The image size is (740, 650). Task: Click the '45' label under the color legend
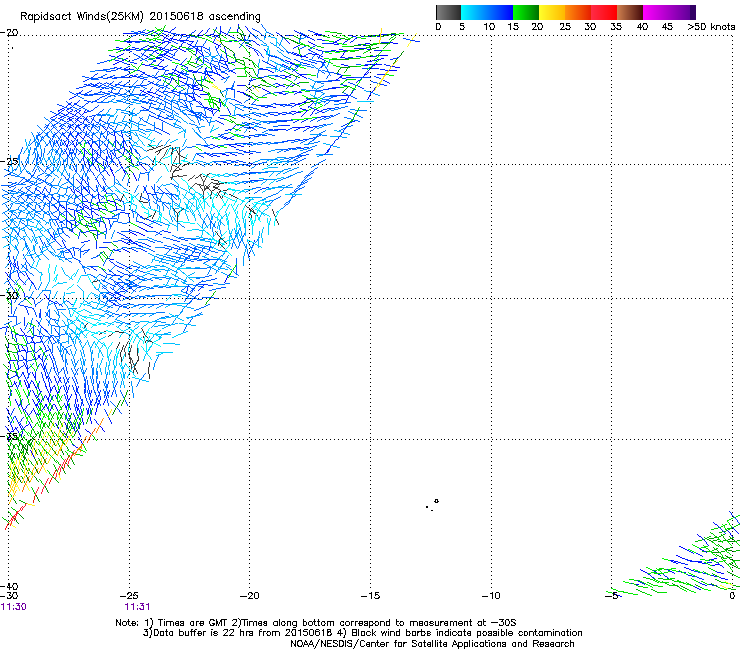coord(667,27)
